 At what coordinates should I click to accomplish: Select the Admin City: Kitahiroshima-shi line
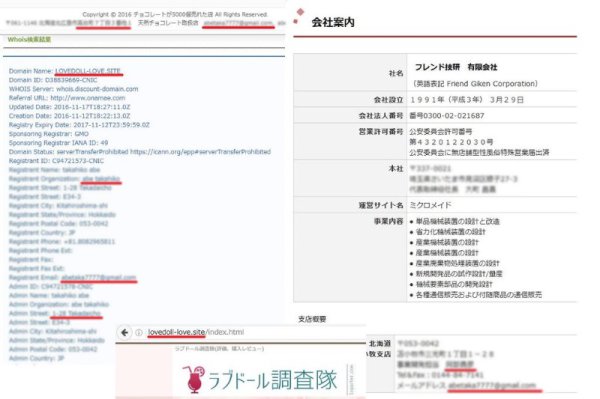(53, 331)
